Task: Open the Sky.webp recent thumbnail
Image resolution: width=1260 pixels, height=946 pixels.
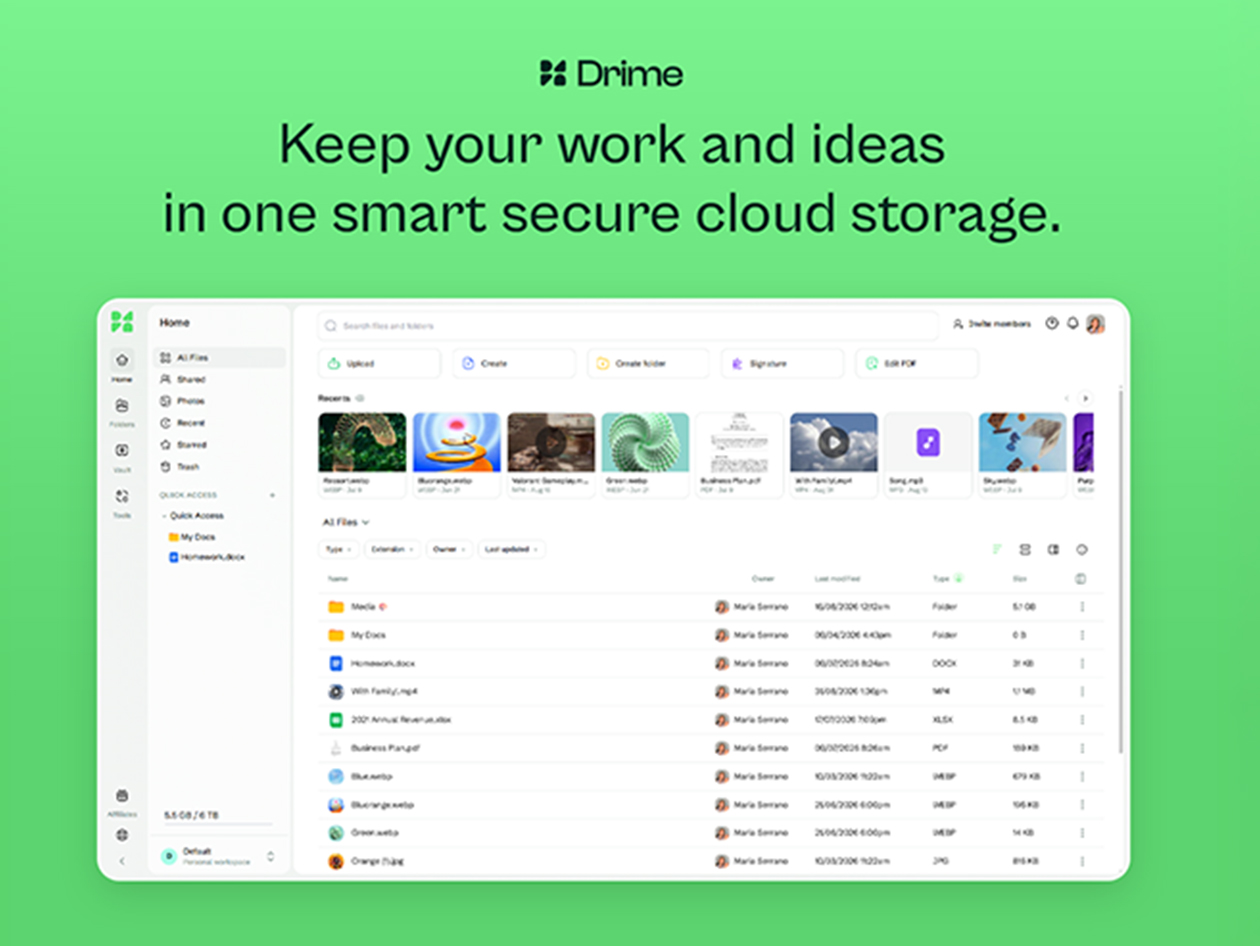Action: [1022, 443]
